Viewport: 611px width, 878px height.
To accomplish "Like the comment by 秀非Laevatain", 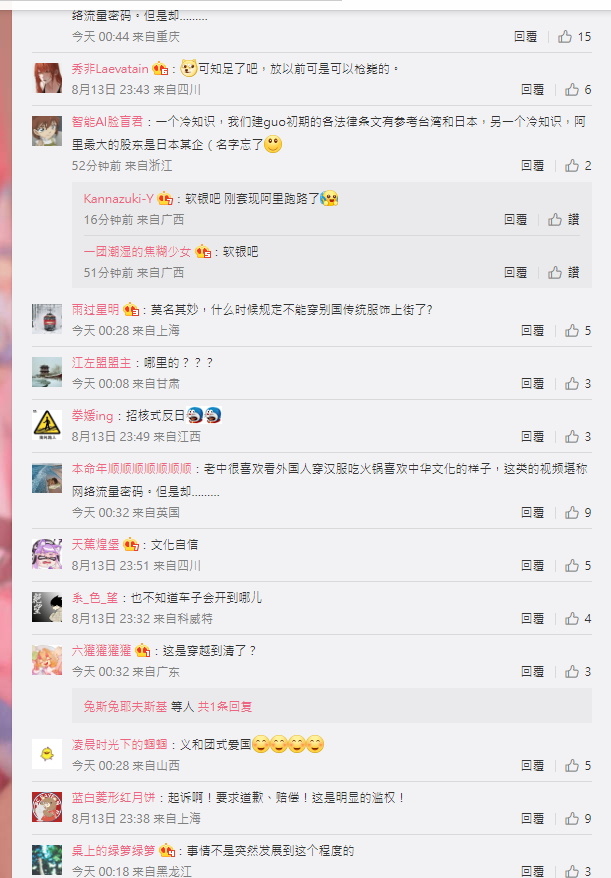I will 577,90.
